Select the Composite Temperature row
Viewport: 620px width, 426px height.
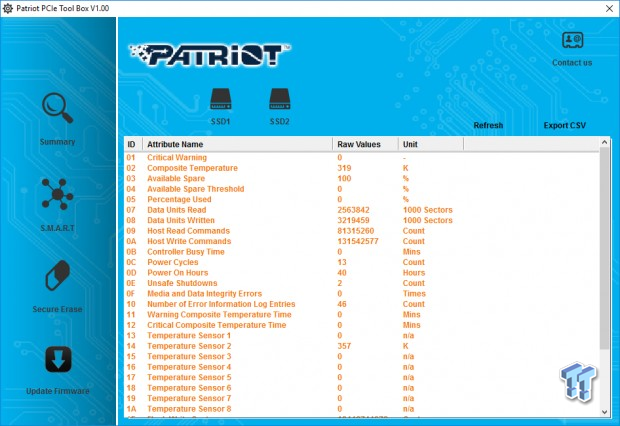pos(362,168)
